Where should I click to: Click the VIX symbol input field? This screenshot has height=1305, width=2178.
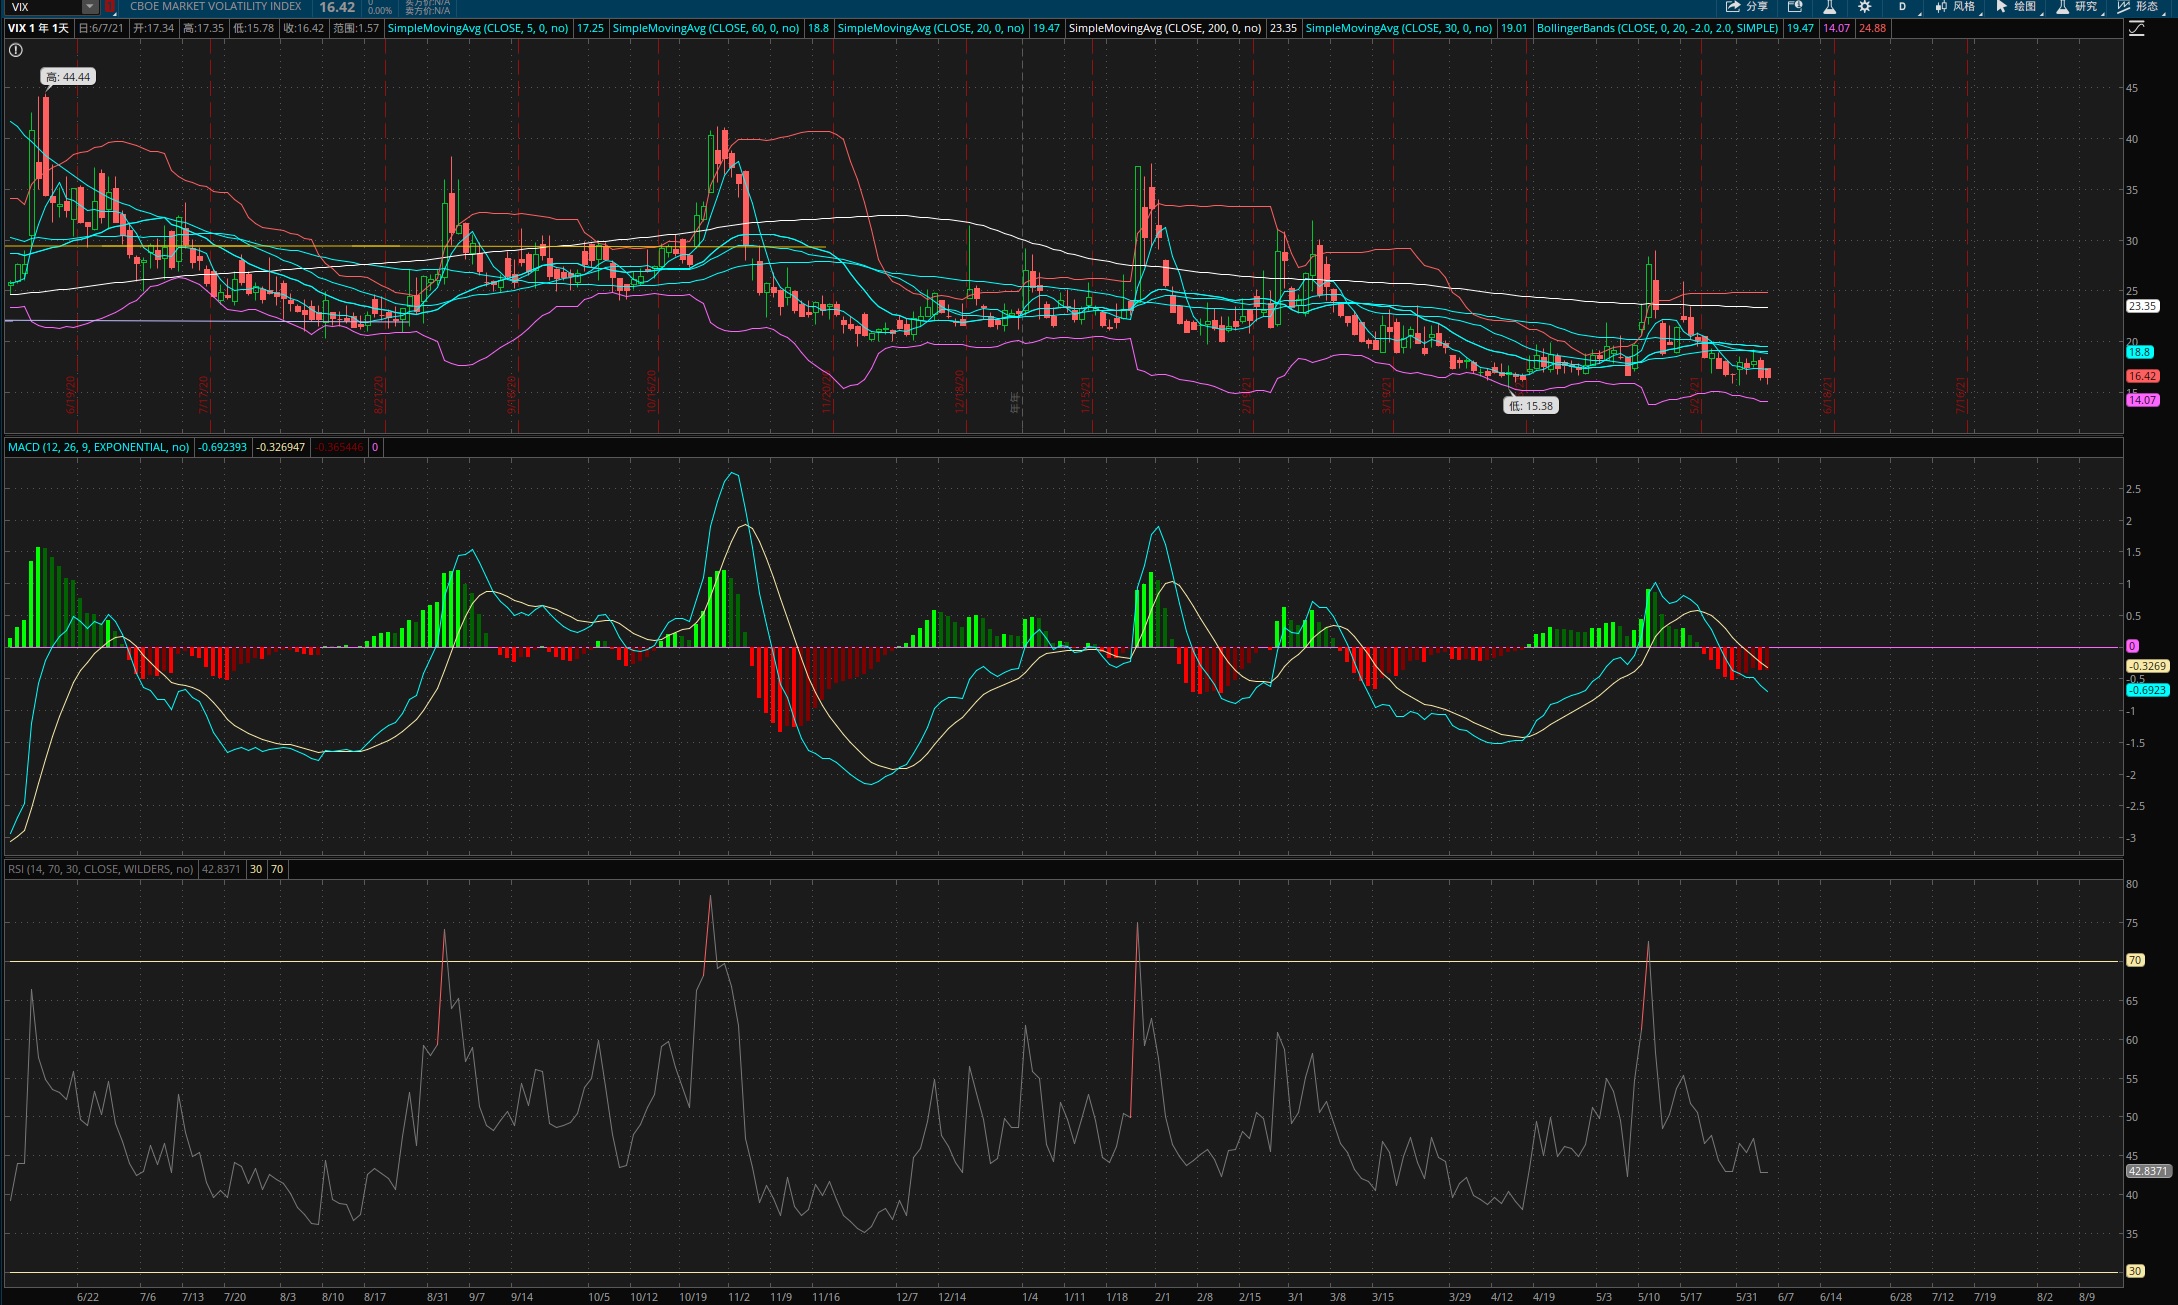pyautogui.click(x=42, y=7)
